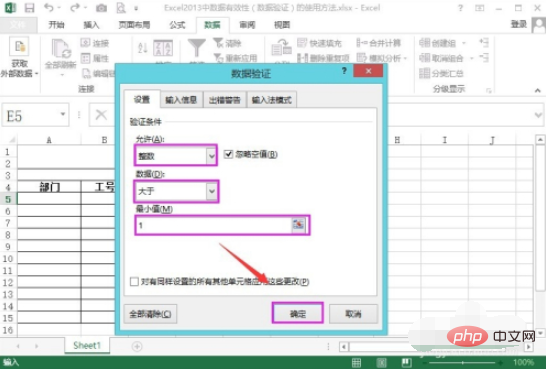Click the horizontal scrollbar left arrow
Screen dimensions: 546x369
click(x=344, y=347)
